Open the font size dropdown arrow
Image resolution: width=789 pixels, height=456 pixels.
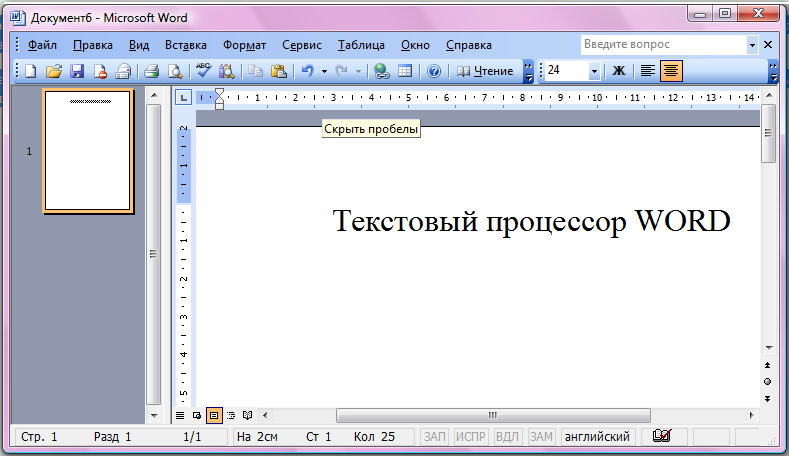(594, 71)
